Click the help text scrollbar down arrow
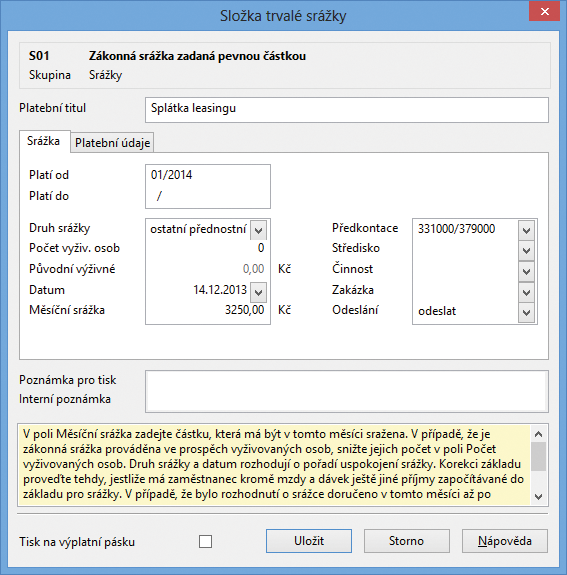The width and height of the screenshot is (567, 575). click(538, 497)
